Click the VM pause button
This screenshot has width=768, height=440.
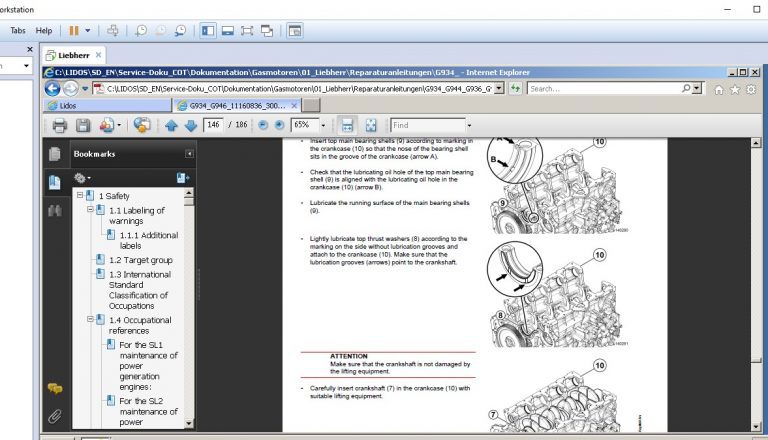(74, 30)
